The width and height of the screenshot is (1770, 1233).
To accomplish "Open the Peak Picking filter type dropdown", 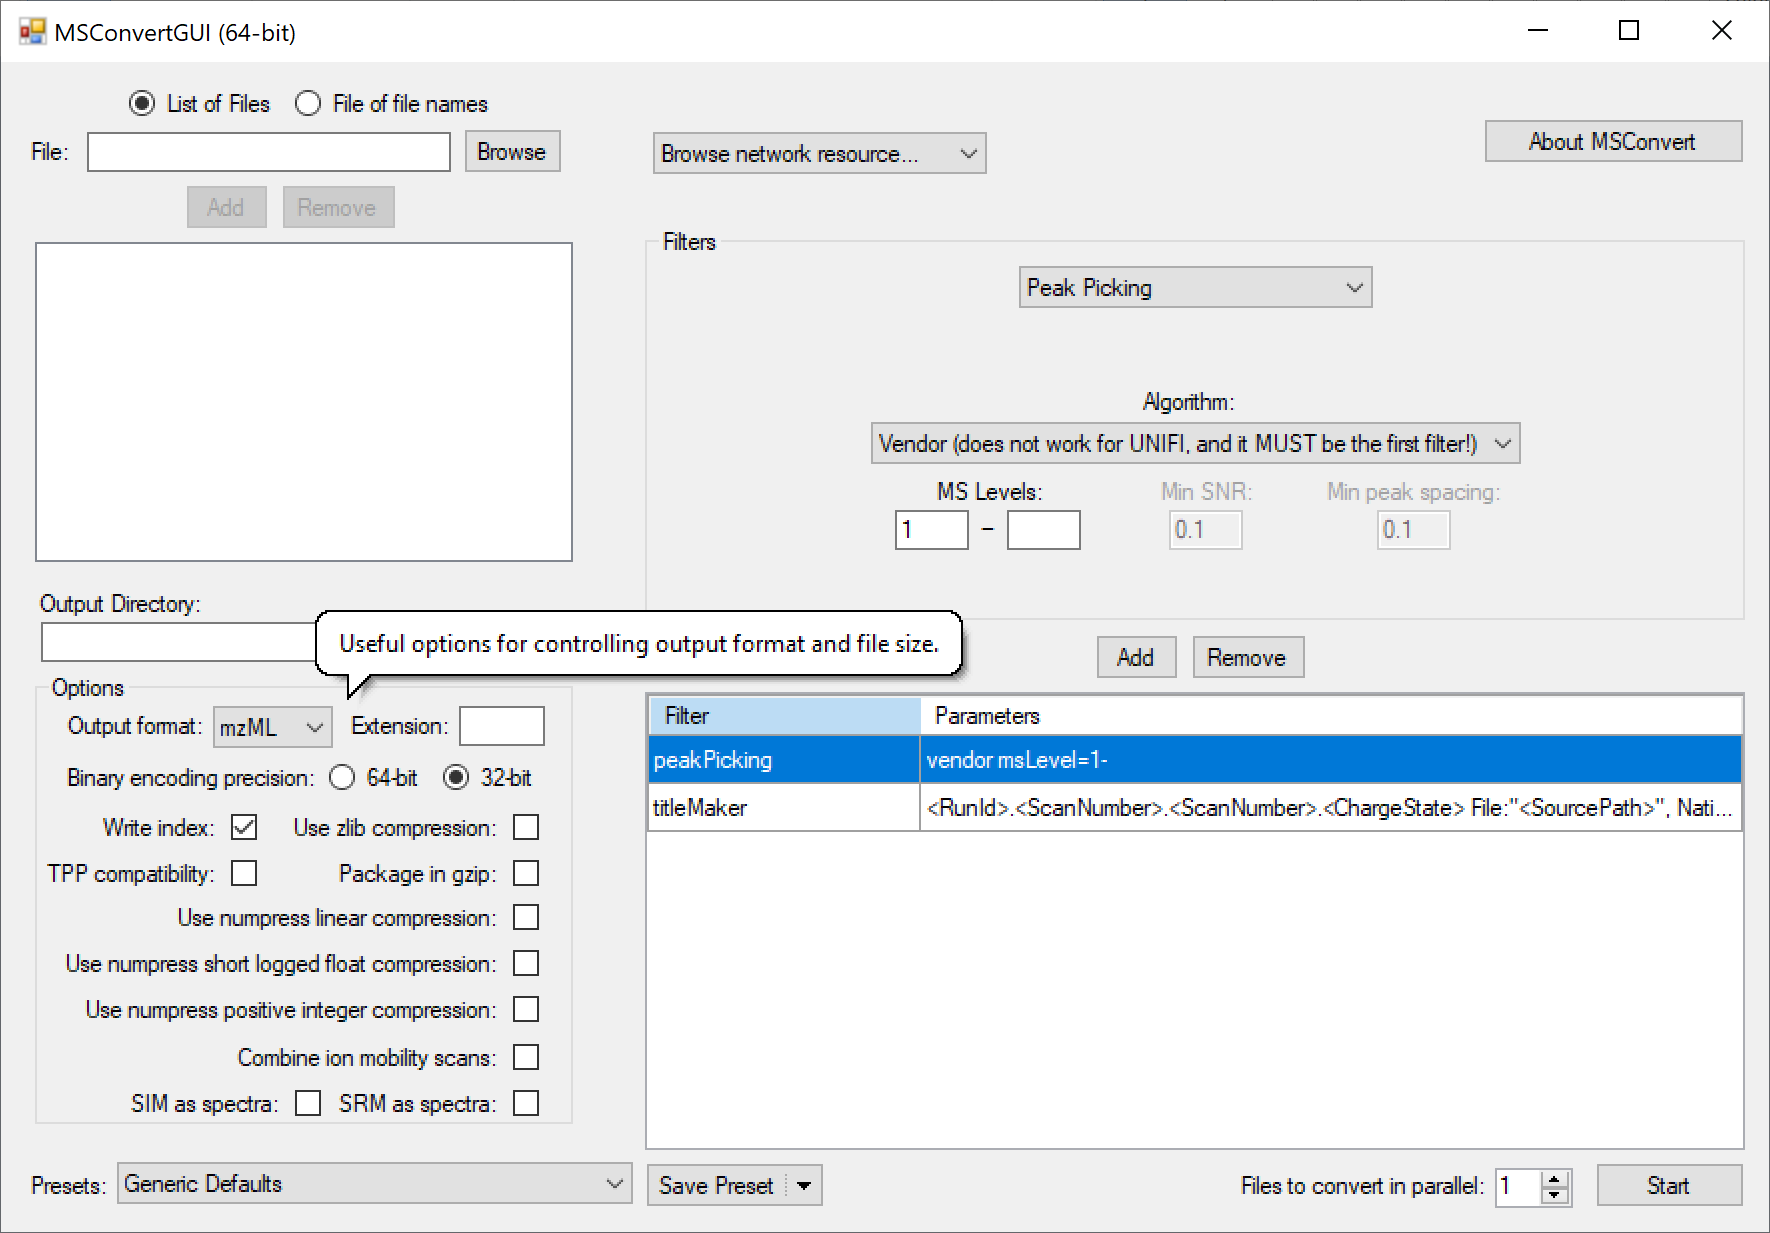I will tap(1196, 287).
